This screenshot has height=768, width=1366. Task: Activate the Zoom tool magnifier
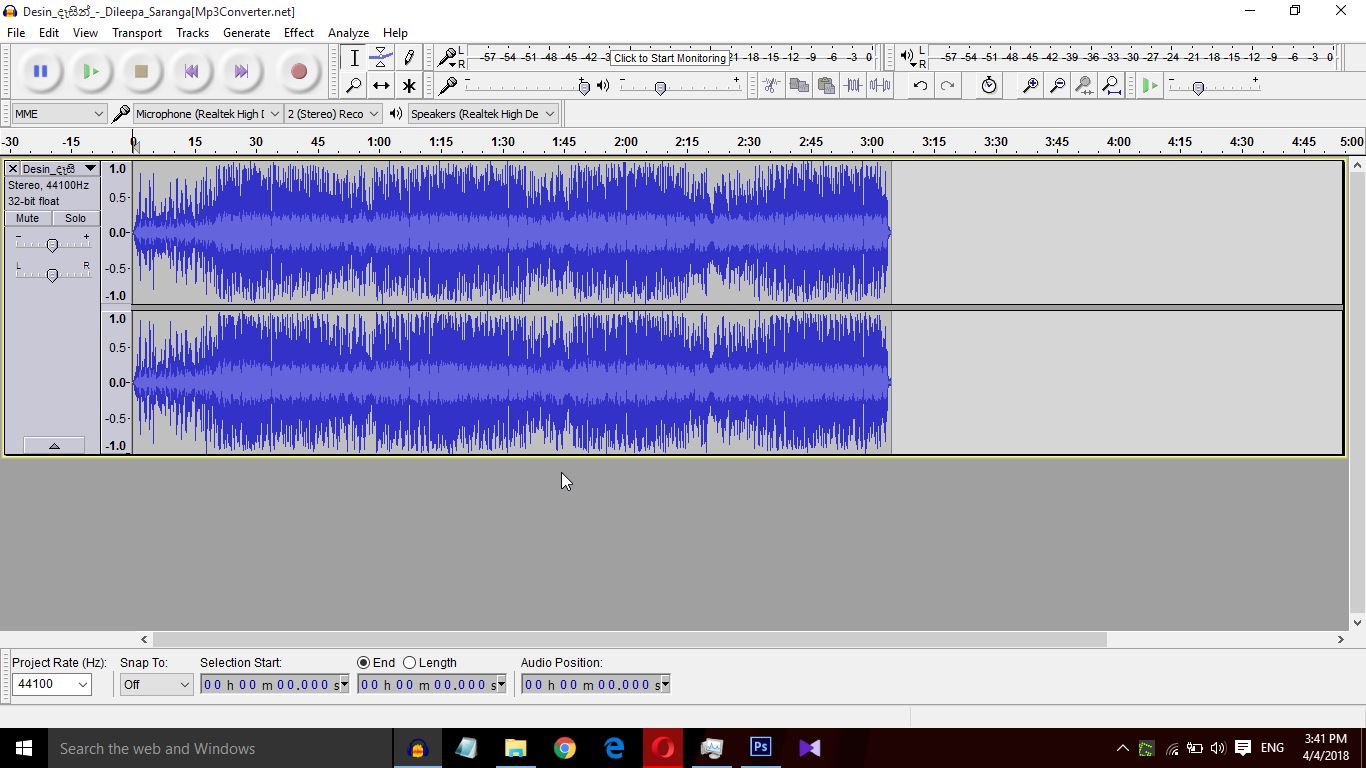coord(354,86)
